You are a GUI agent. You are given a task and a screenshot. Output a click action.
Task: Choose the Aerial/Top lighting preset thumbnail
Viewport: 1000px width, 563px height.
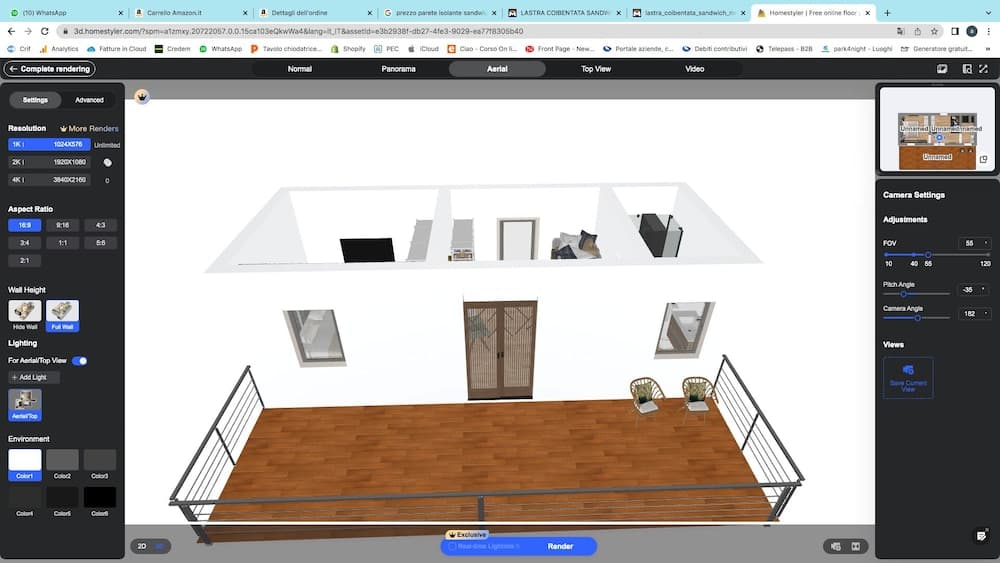tap(25, 401)
